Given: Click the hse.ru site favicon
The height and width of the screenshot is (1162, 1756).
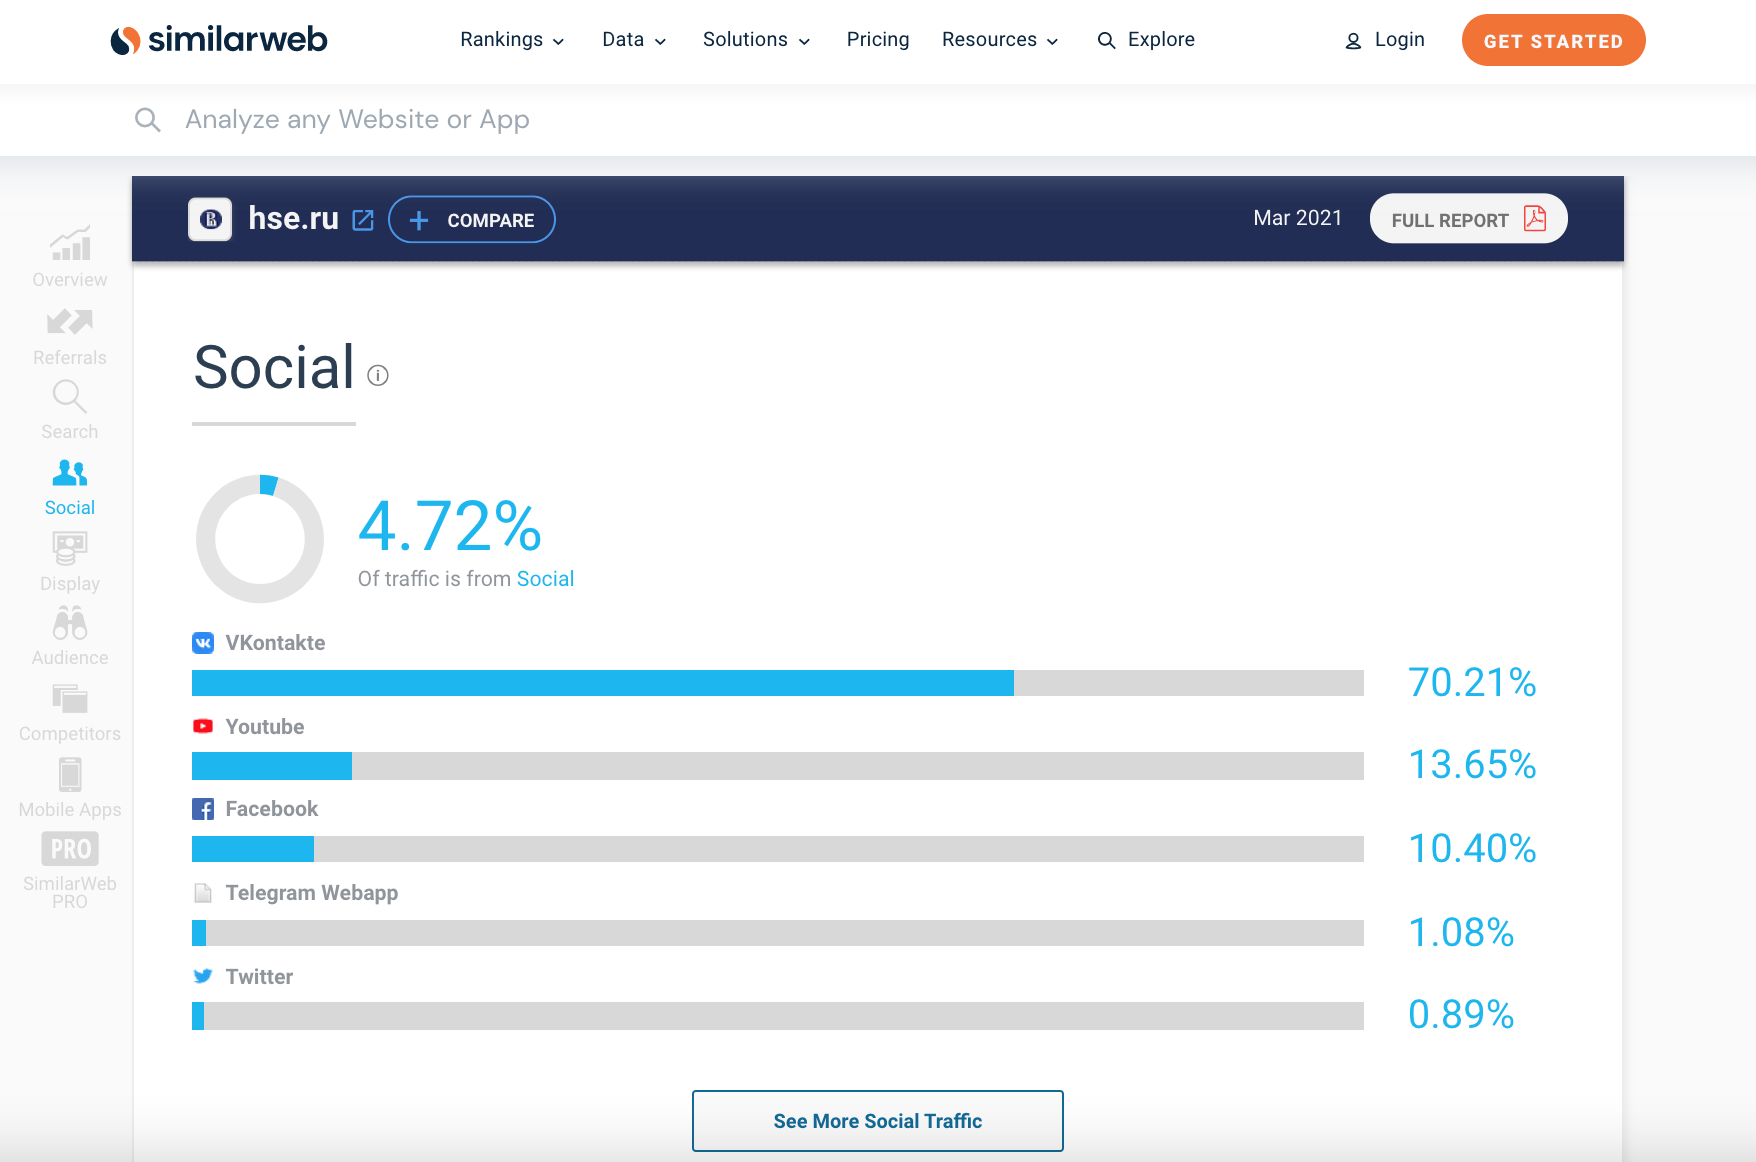Looking at the screenshot, I should [210, 219].
